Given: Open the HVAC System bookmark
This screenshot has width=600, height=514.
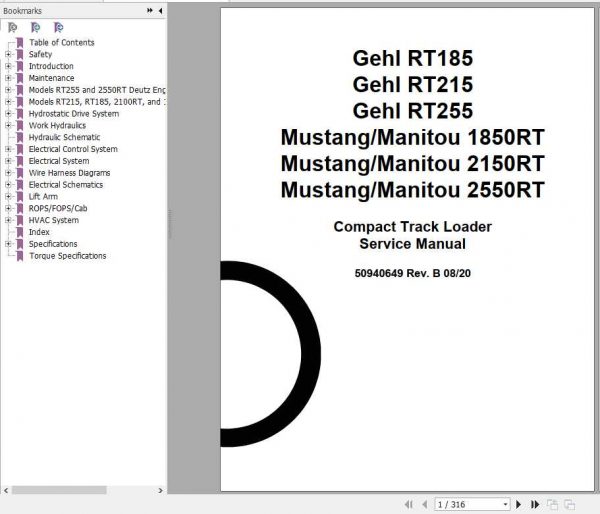Looking at the screenshot, I should click(54, 220).
